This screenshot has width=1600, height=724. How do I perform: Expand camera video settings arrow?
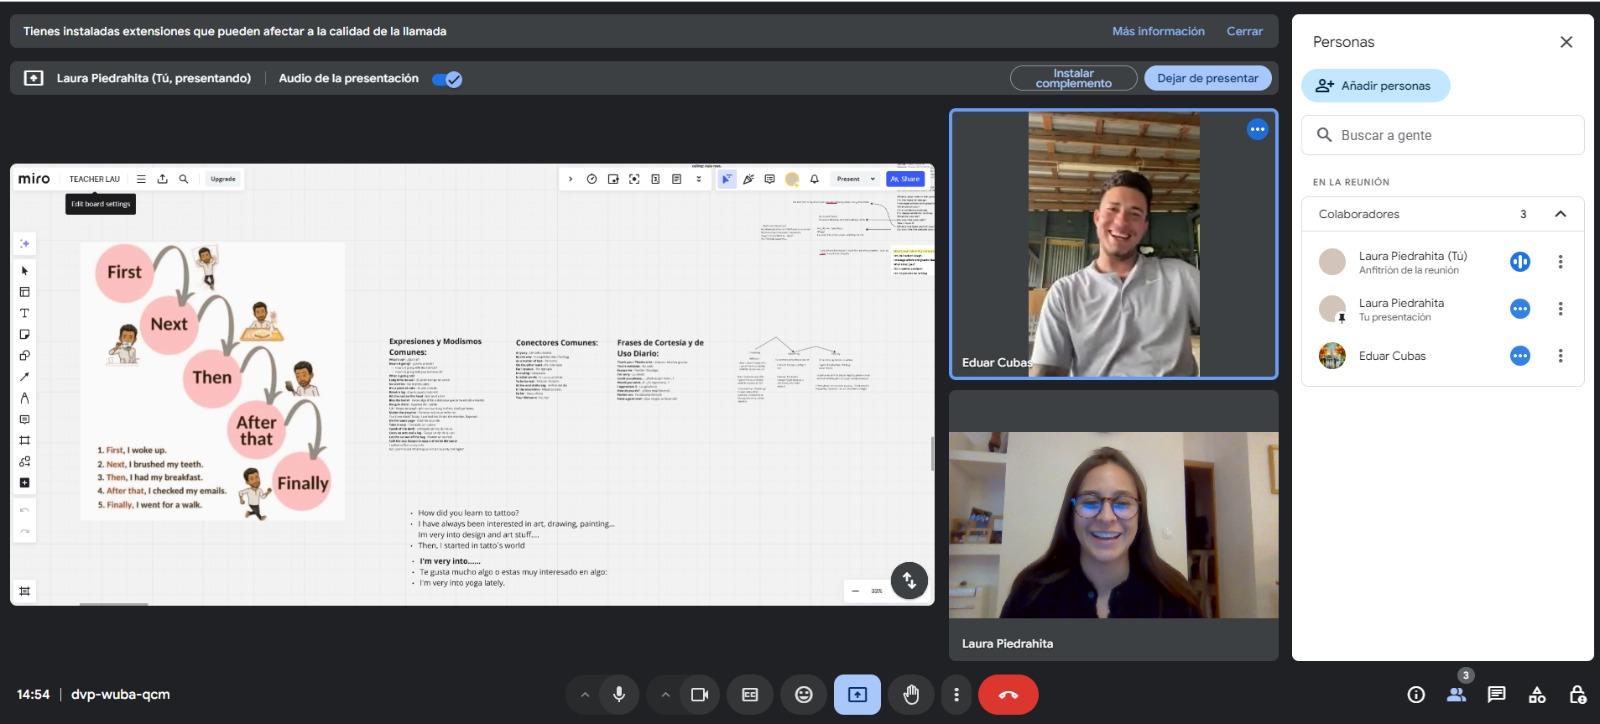(665, 694)
